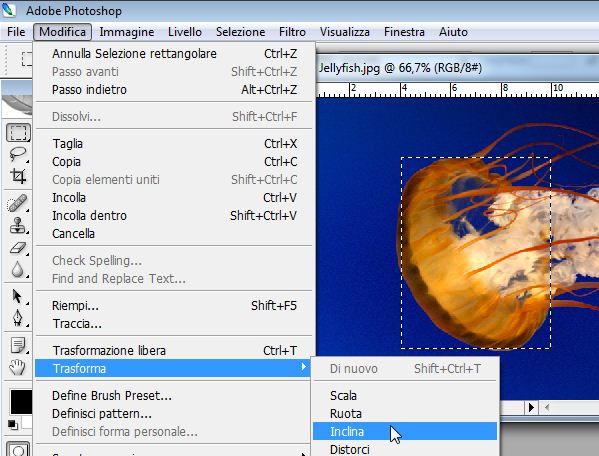Select the Rectangular Marquee tool

(18, 132)
